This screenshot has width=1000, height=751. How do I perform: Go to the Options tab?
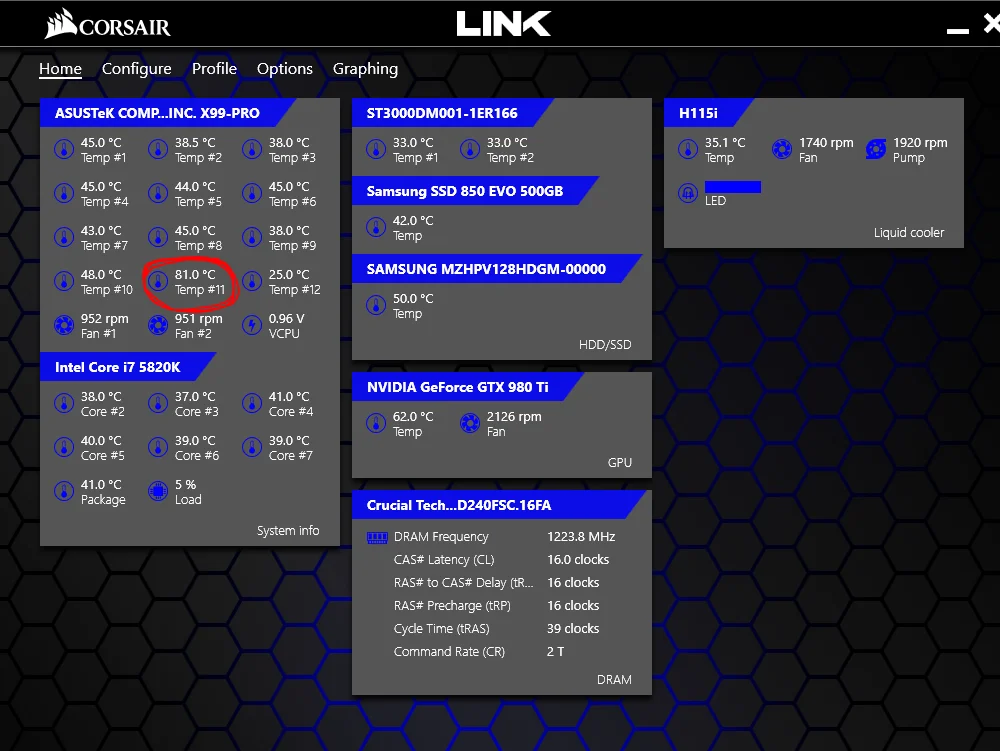[284, 69]
